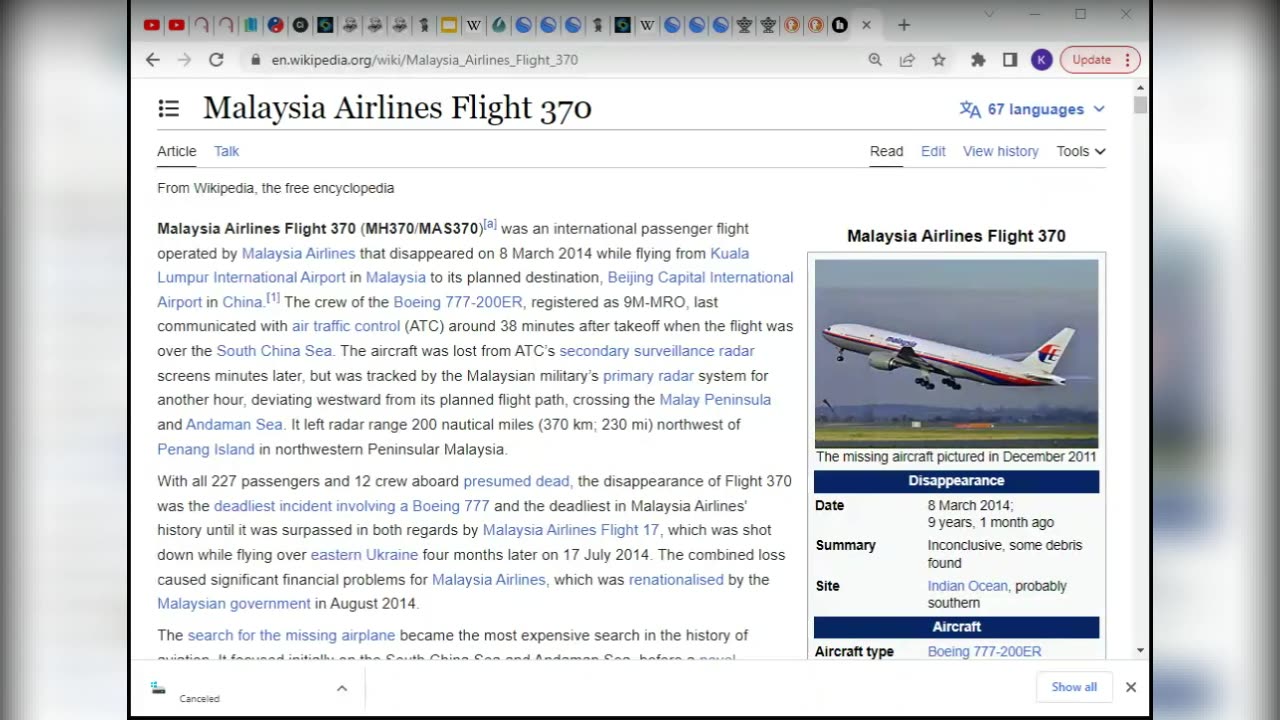
Task: Click the Indian Ocean link in infobox
Action: [x=967, y=586]
